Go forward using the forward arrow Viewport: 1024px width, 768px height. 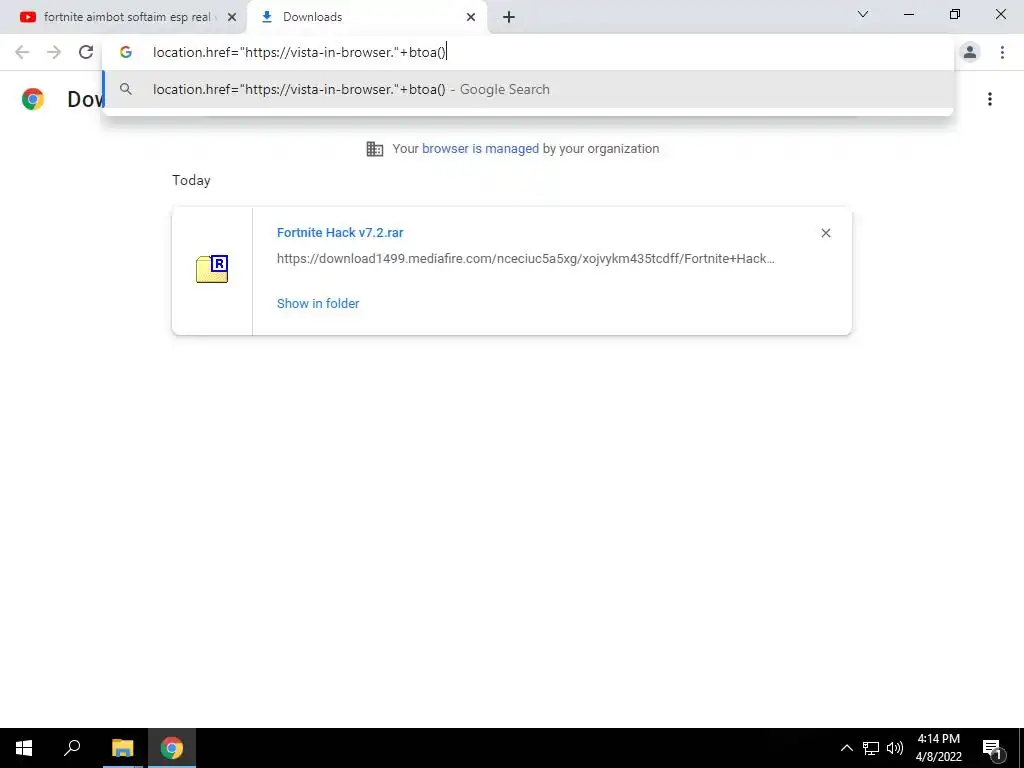point(54,52)
